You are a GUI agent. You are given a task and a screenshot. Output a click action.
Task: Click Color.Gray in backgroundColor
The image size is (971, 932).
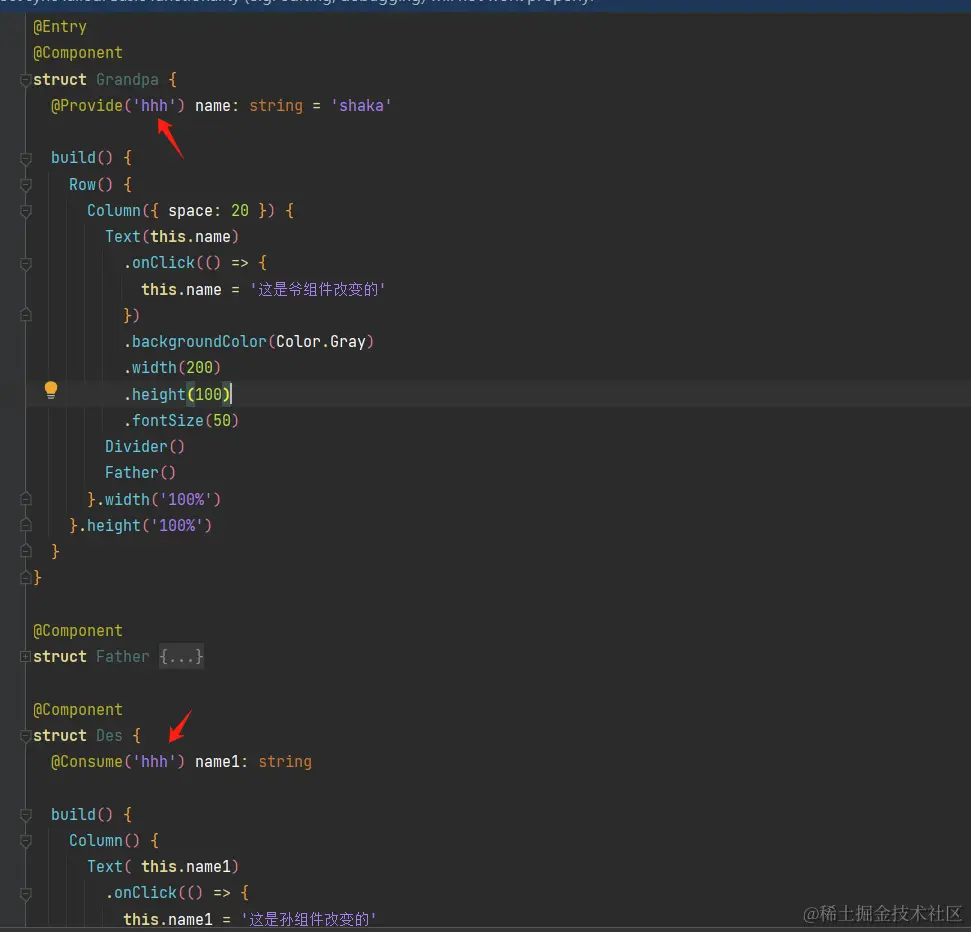pyautogui.click(x=321, y=341)
